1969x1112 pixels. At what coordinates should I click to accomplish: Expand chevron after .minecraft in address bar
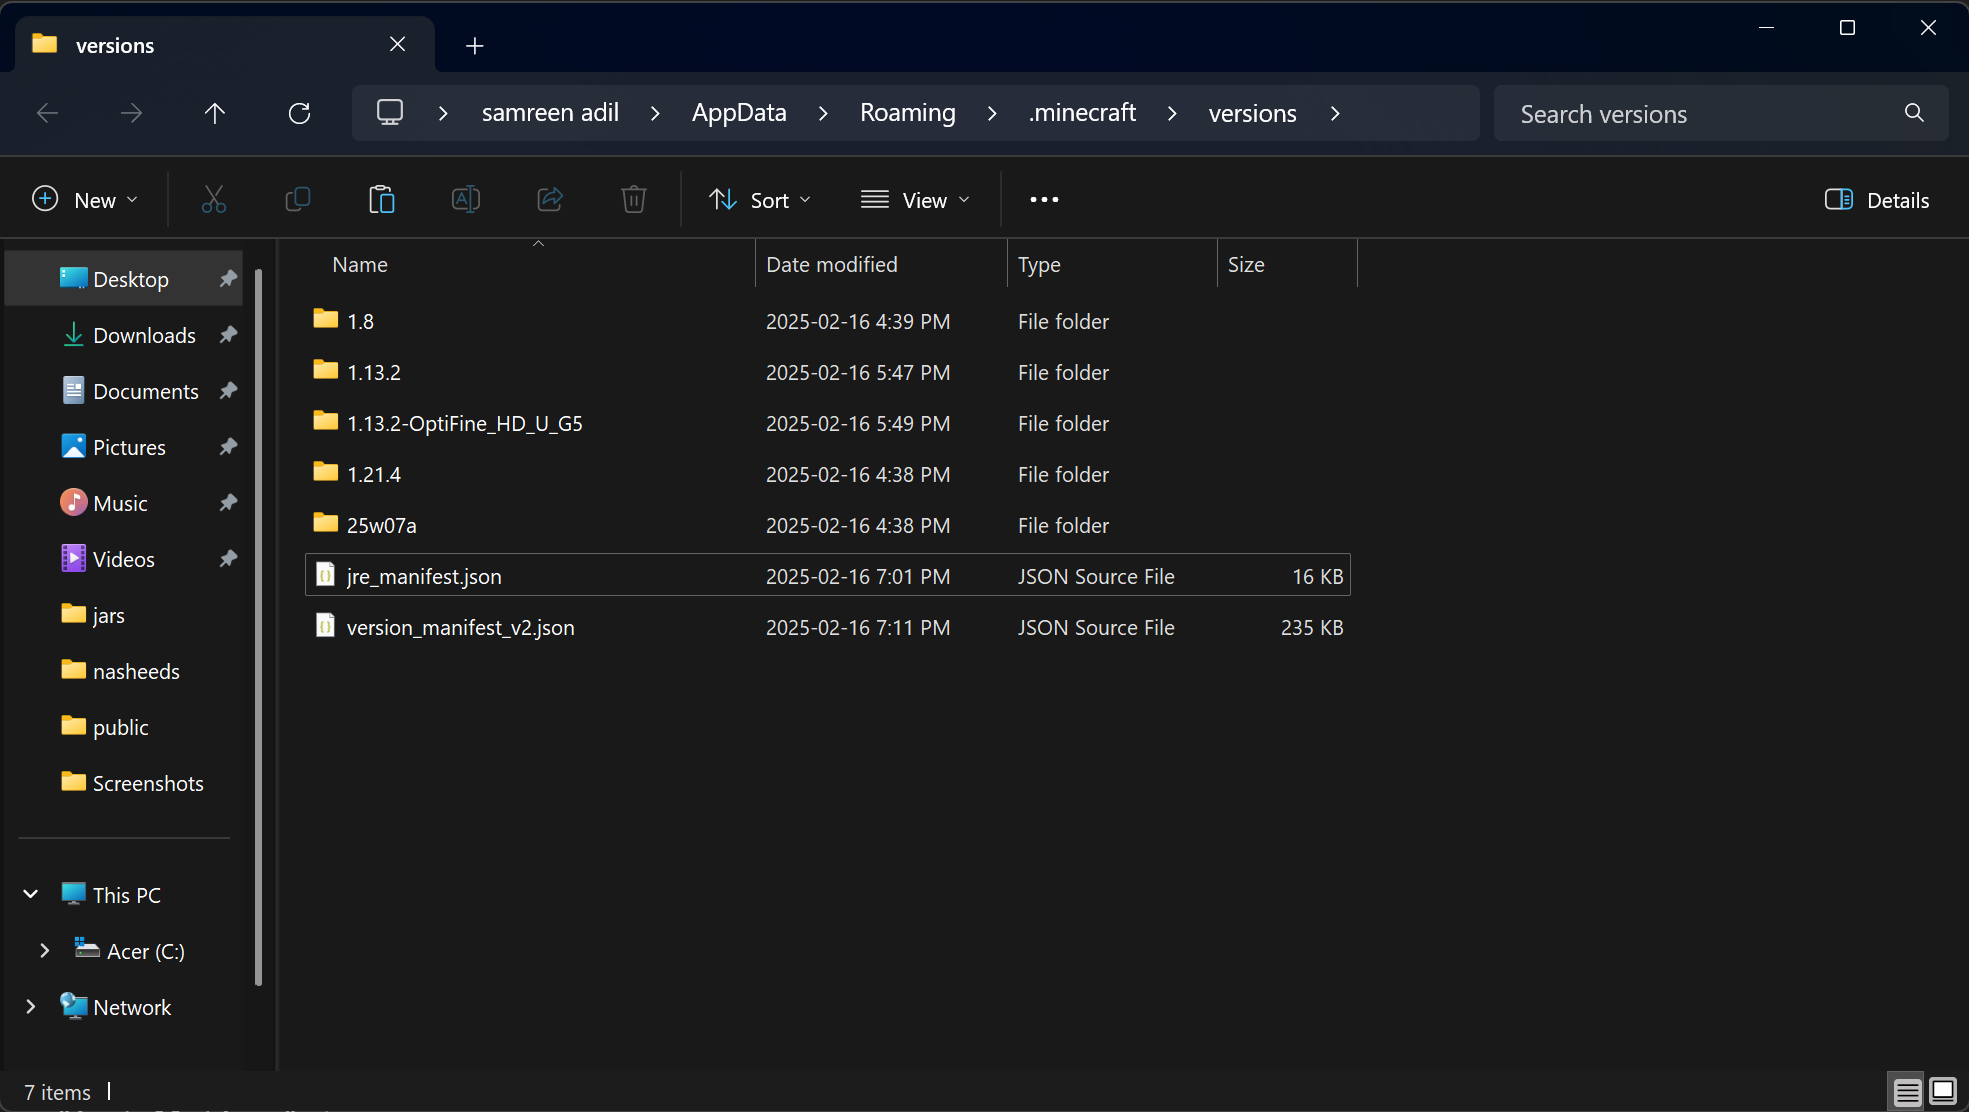coord(1172,114)
